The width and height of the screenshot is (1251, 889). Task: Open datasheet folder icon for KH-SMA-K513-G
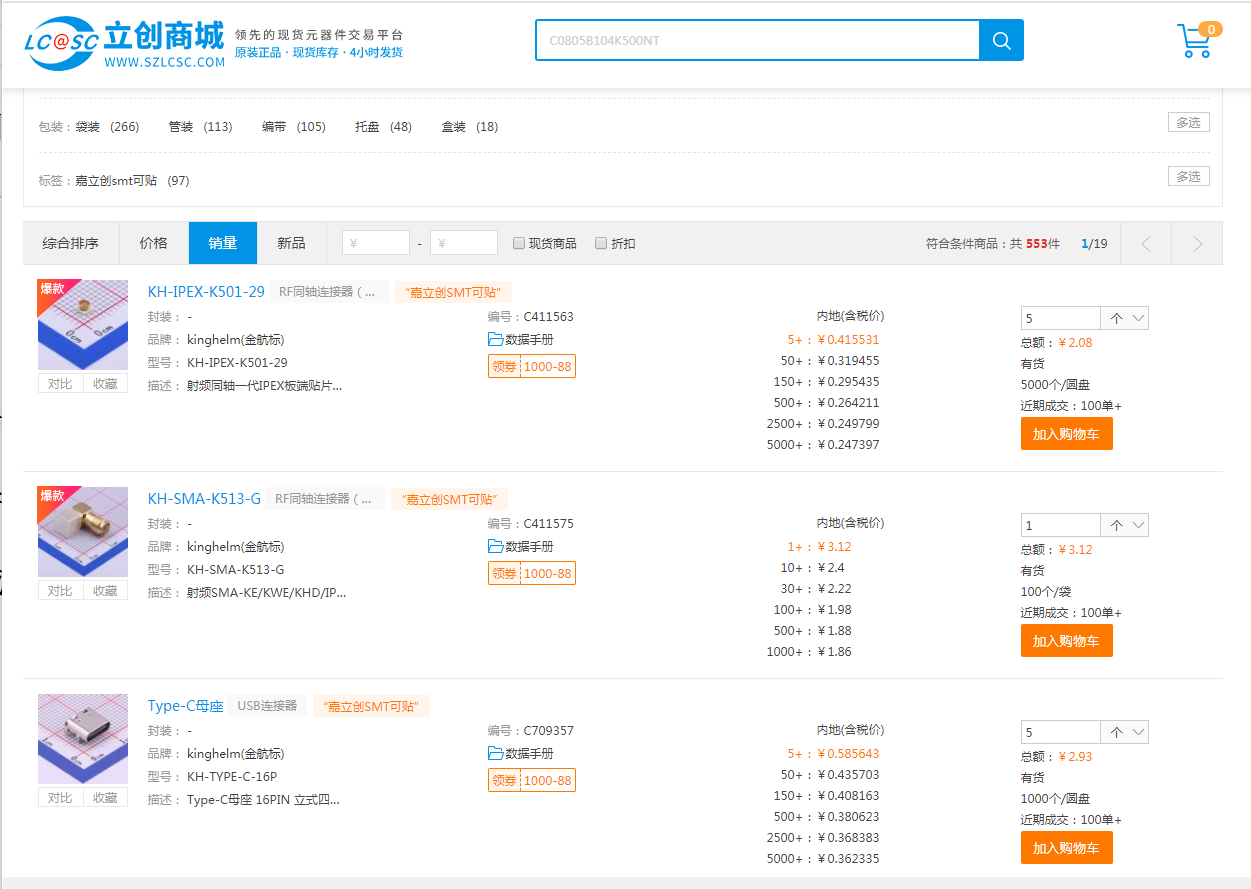(x=495, y=547)
